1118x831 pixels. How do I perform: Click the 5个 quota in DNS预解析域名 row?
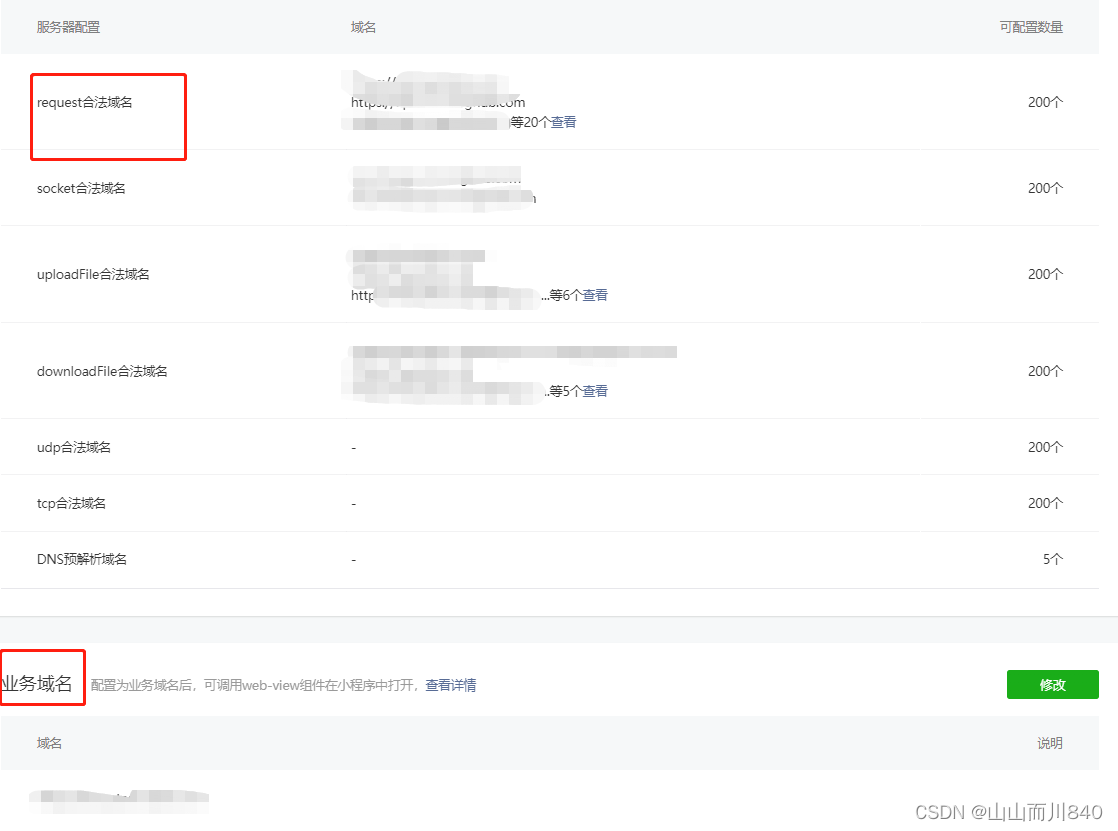coord(1052,559)
